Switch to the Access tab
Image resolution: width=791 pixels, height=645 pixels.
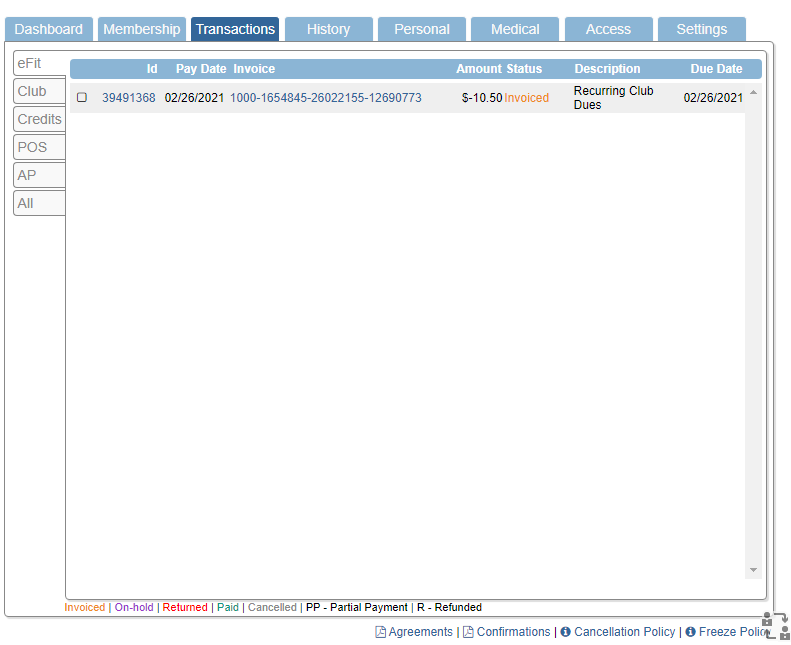coord(608,29)
